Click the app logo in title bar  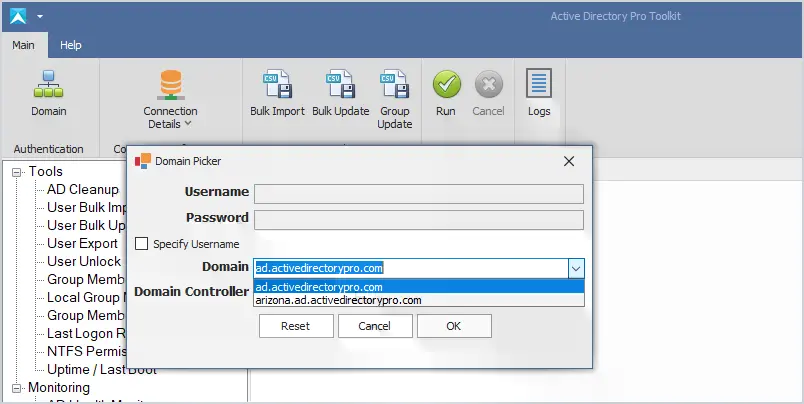coord(18,16)
